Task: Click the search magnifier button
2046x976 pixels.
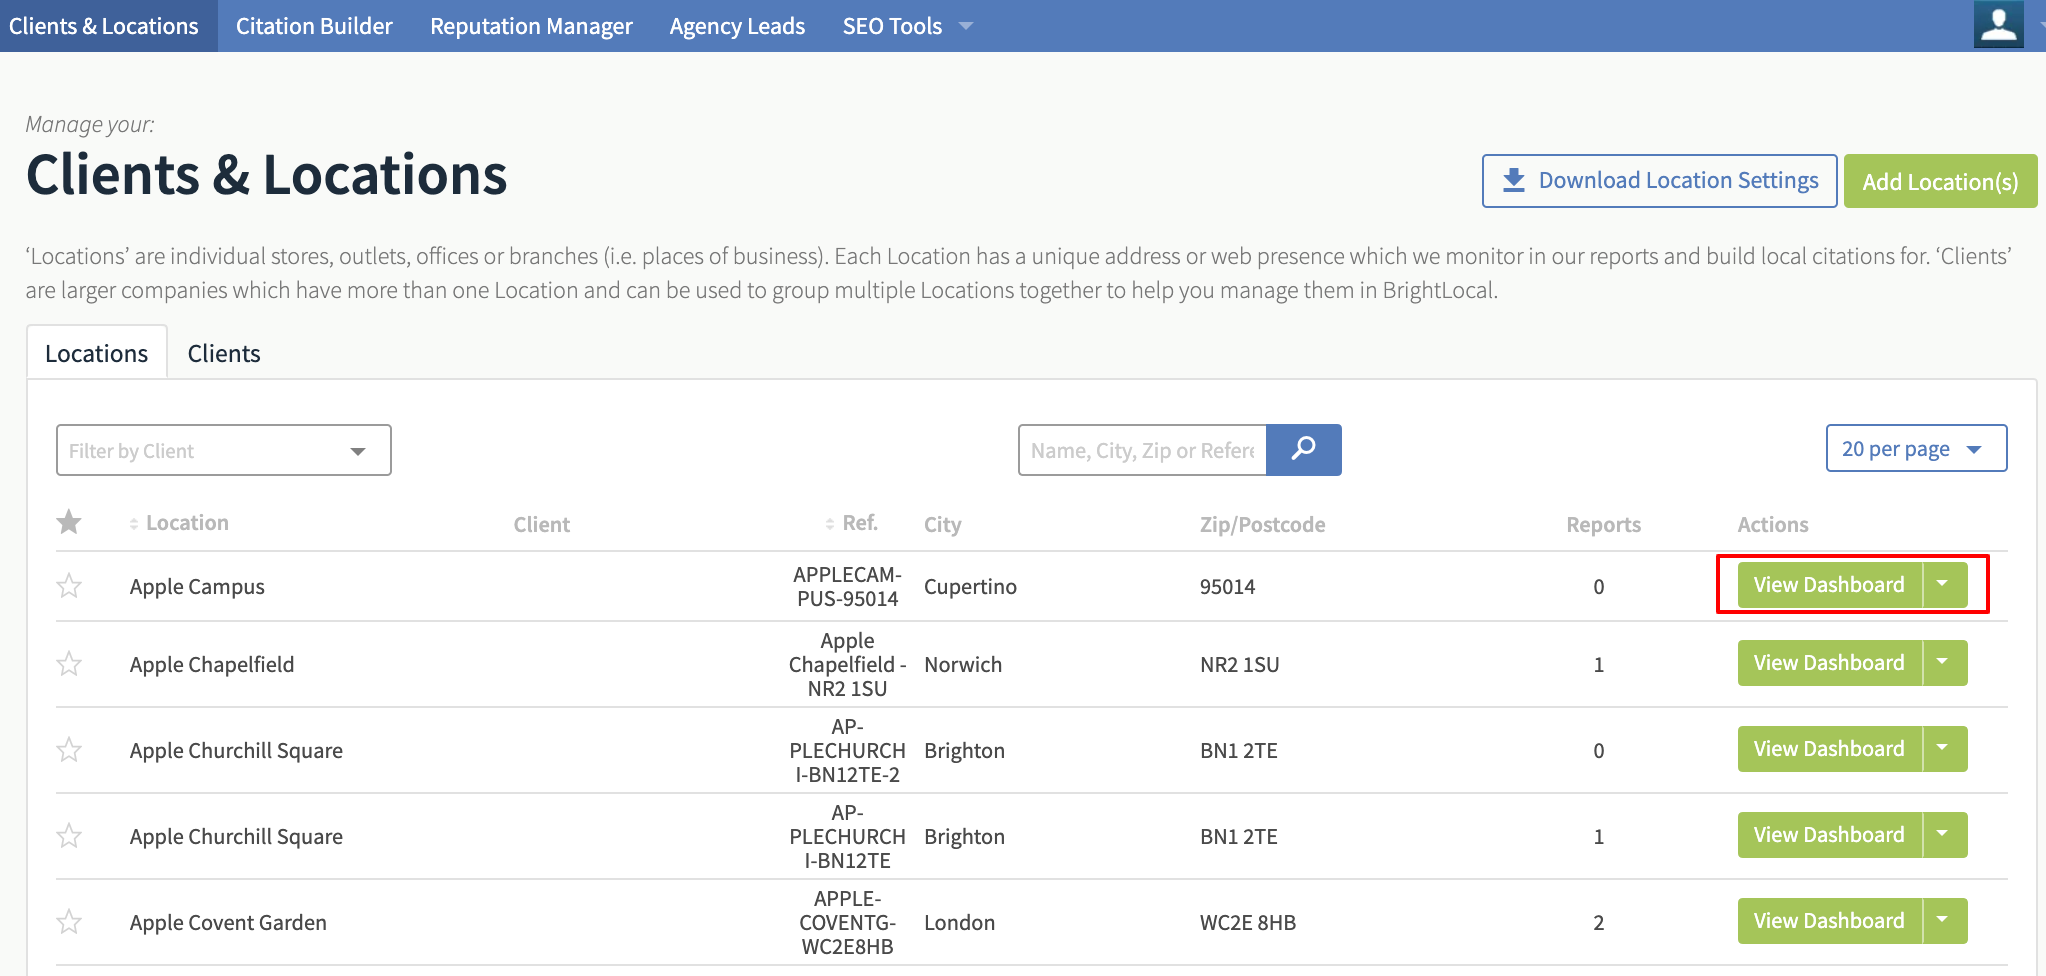Action: (x=1303, y=450)
